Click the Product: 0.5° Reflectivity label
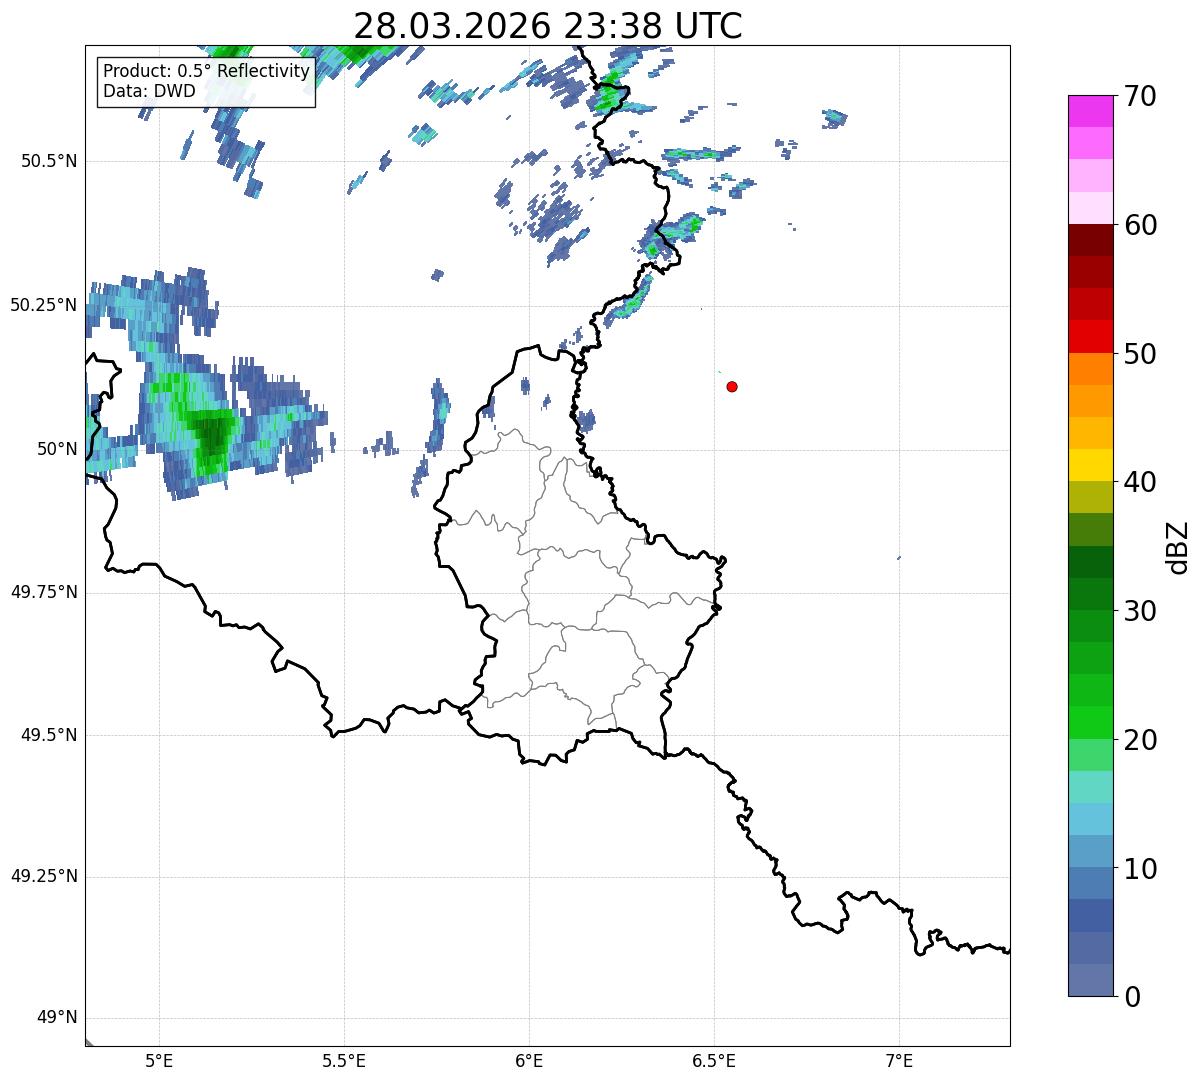 pyautogui.click(x=207, y=72)
